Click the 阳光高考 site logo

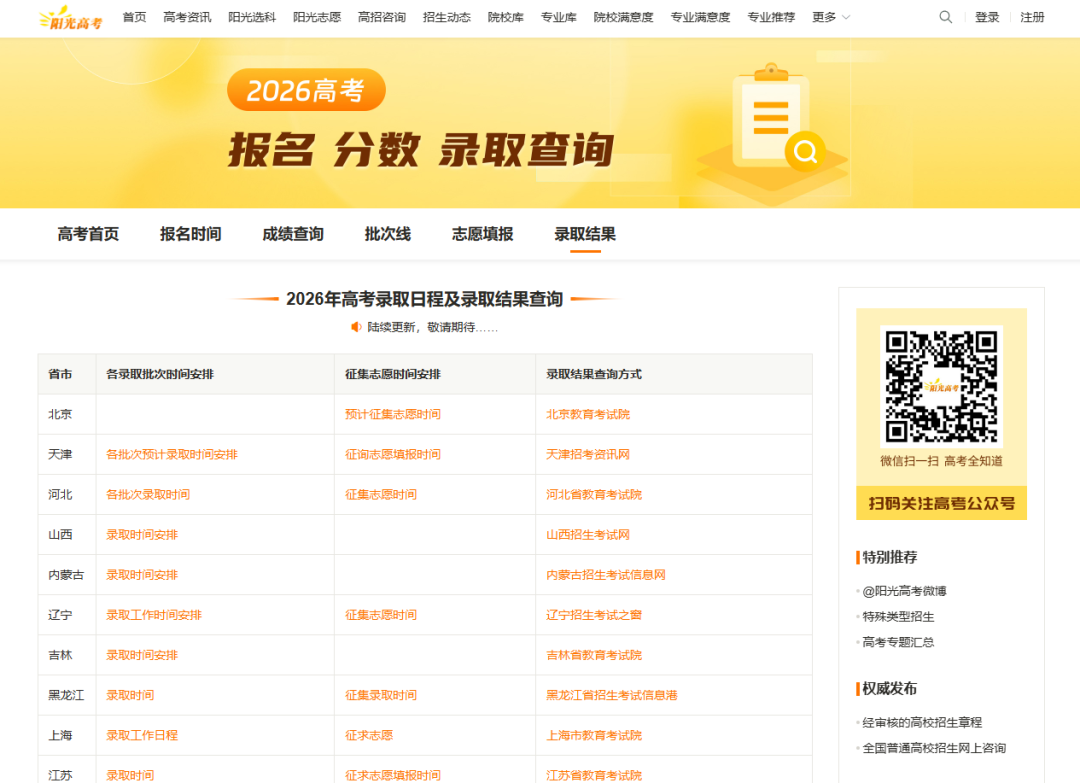[x=71, y=18]
